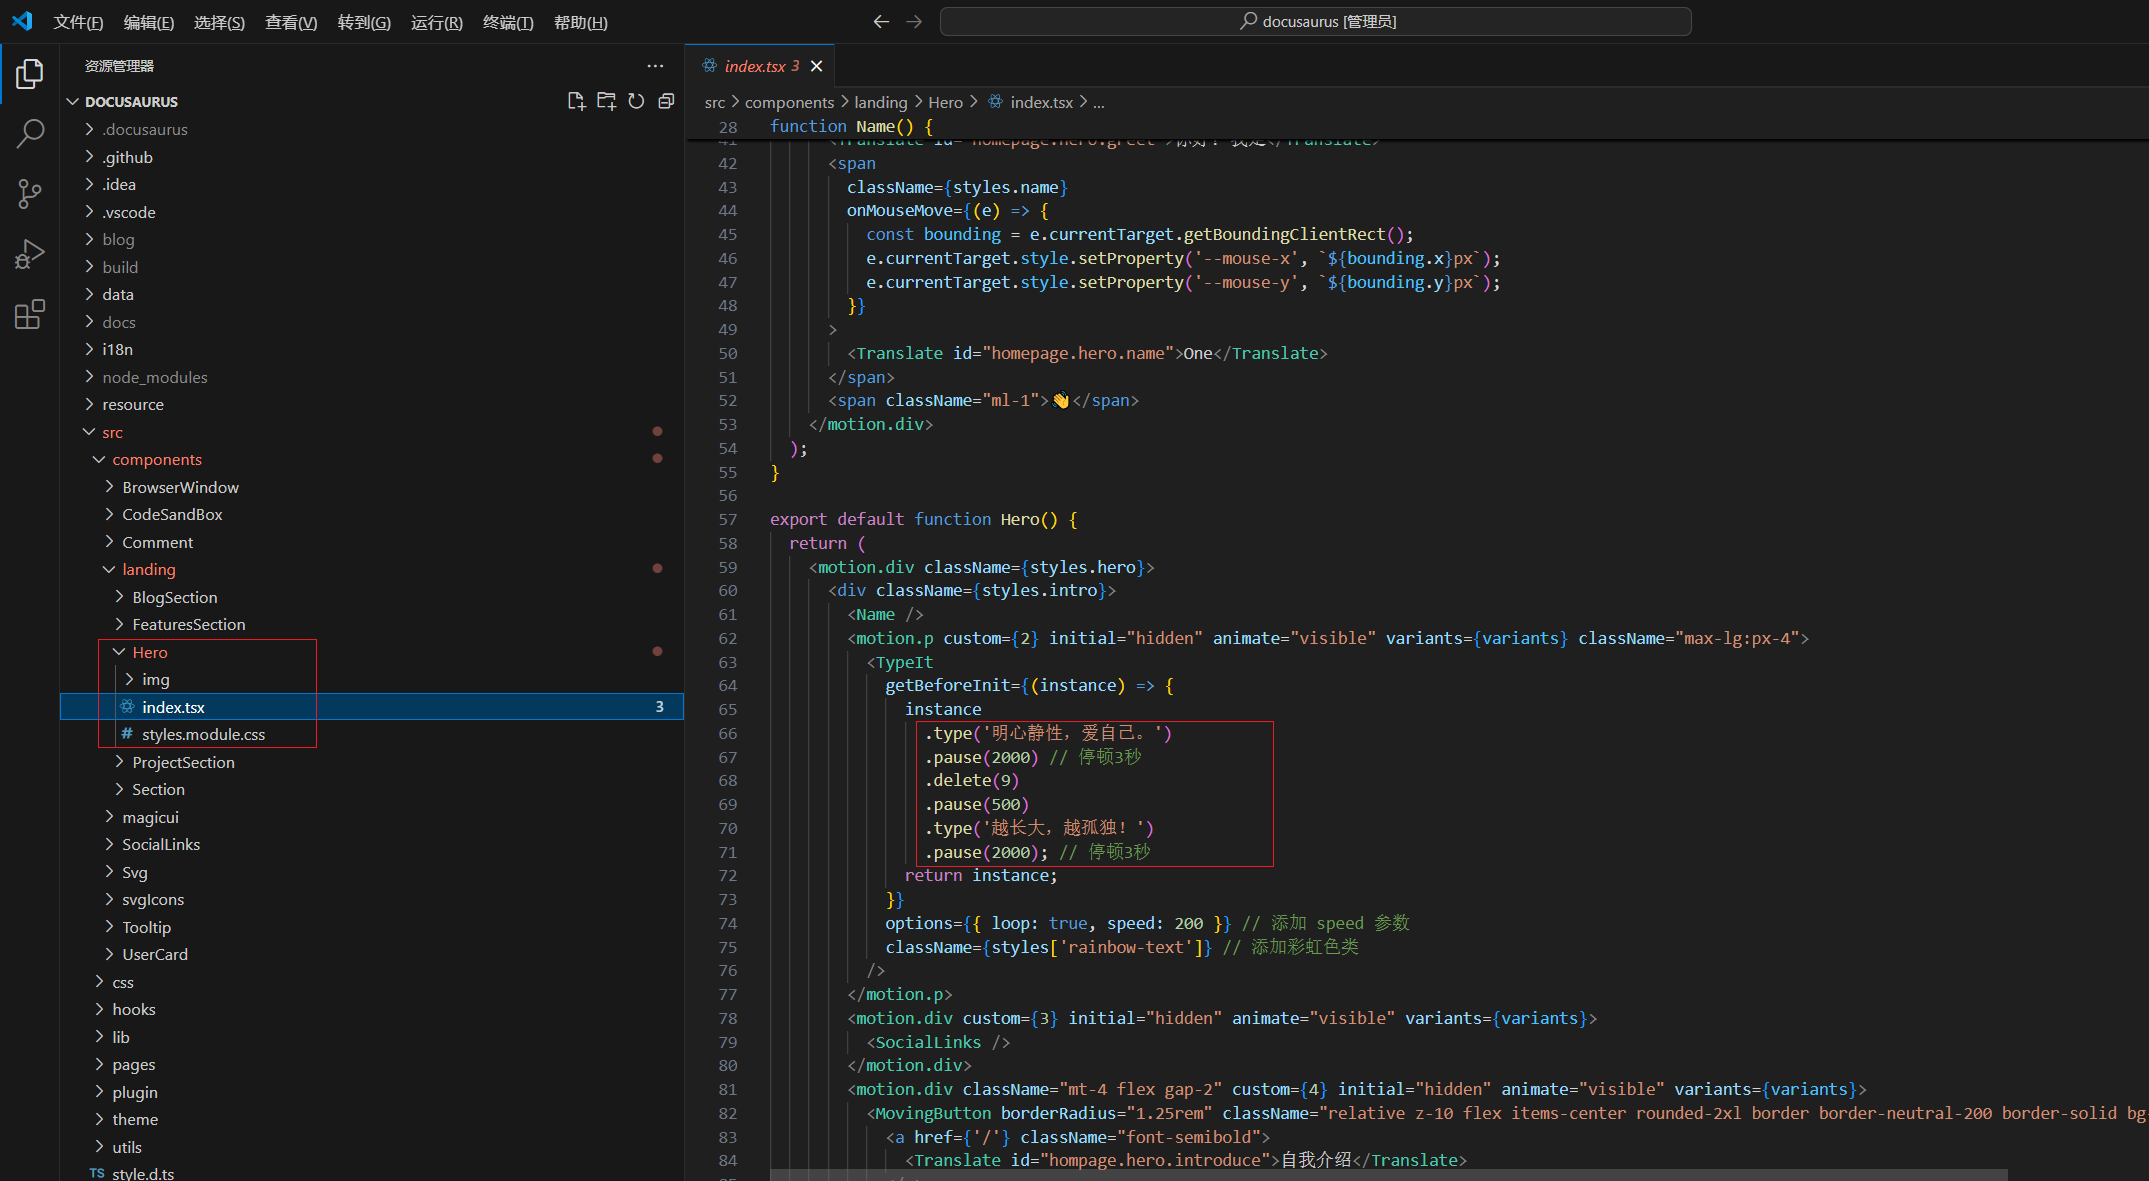Refresh the explorer tree
Screen dimensions: 2149x1181
[x=636, y=101]
